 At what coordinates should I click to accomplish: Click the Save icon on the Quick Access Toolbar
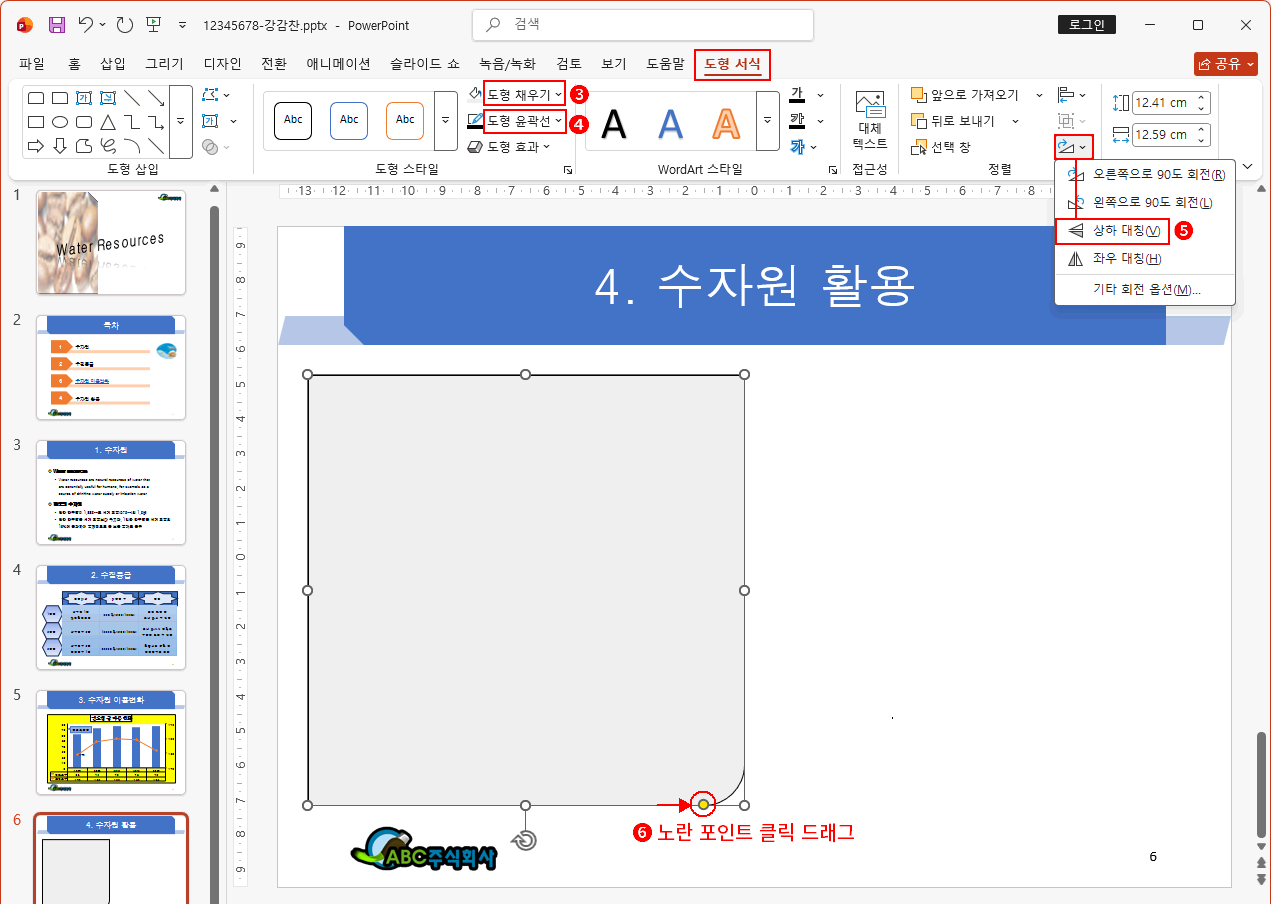[x=57, y=24]
